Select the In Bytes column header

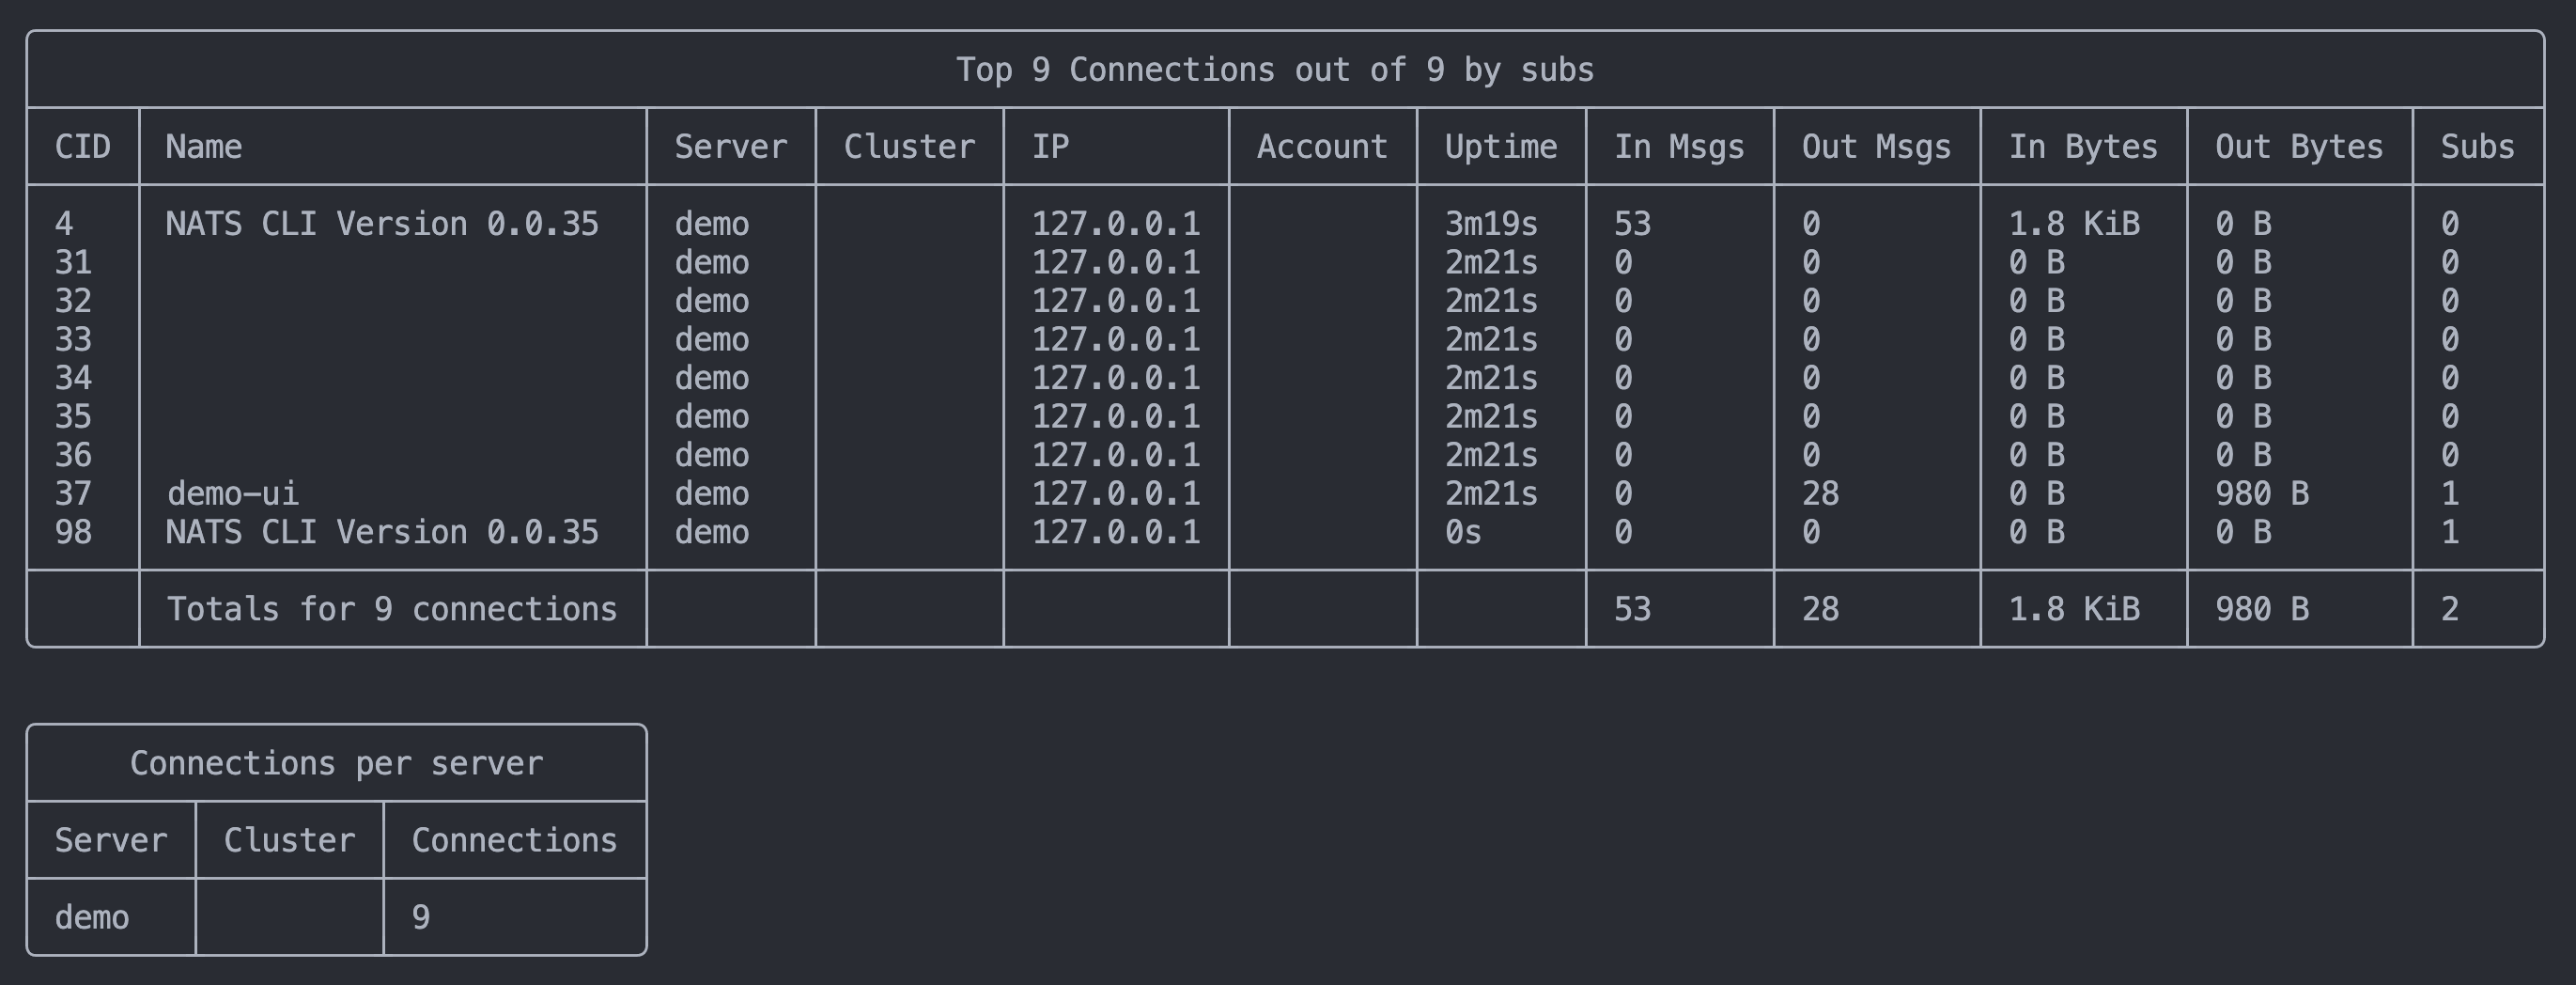coord(2083,148)
